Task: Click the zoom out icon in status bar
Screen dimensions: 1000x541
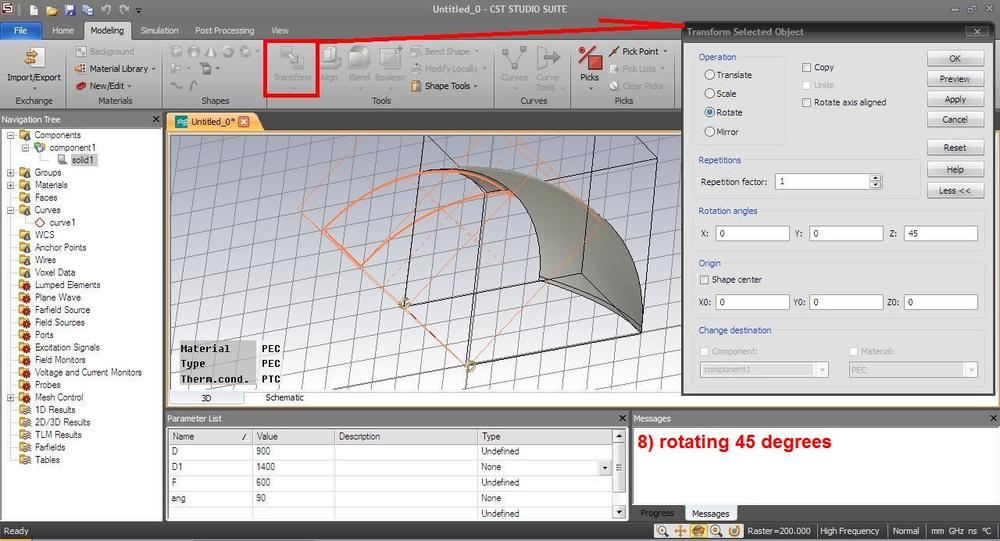Action: pyautogui.click(x=716, y=531)
